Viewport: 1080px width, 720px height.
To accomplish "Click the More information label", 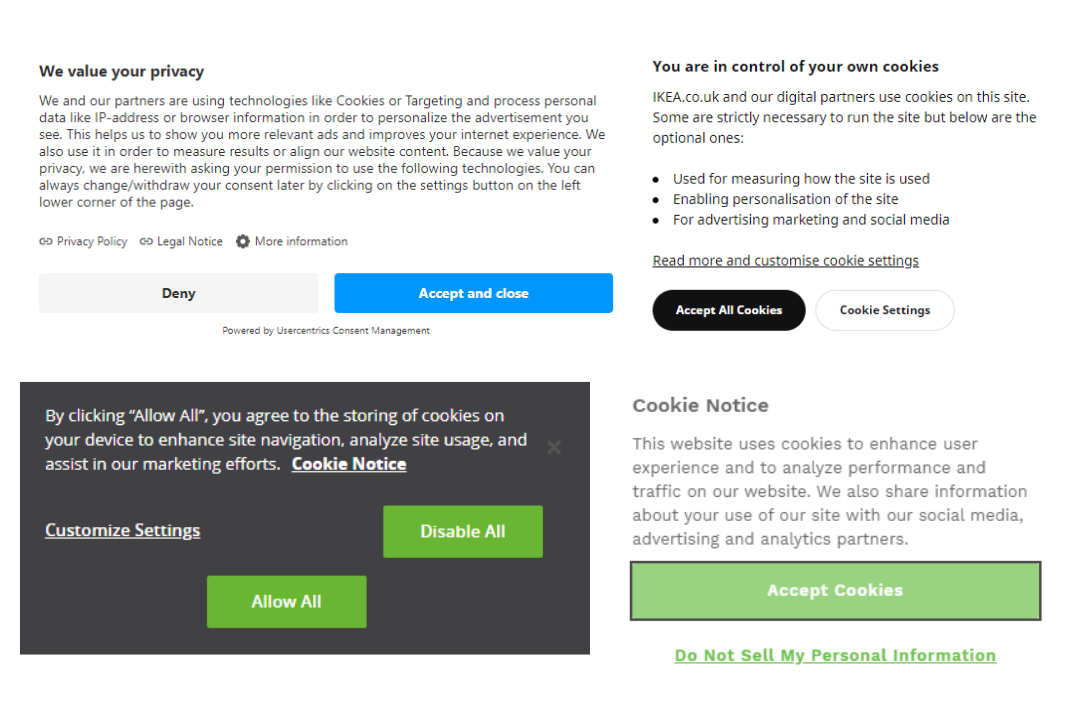I will [x=300, y=241].
